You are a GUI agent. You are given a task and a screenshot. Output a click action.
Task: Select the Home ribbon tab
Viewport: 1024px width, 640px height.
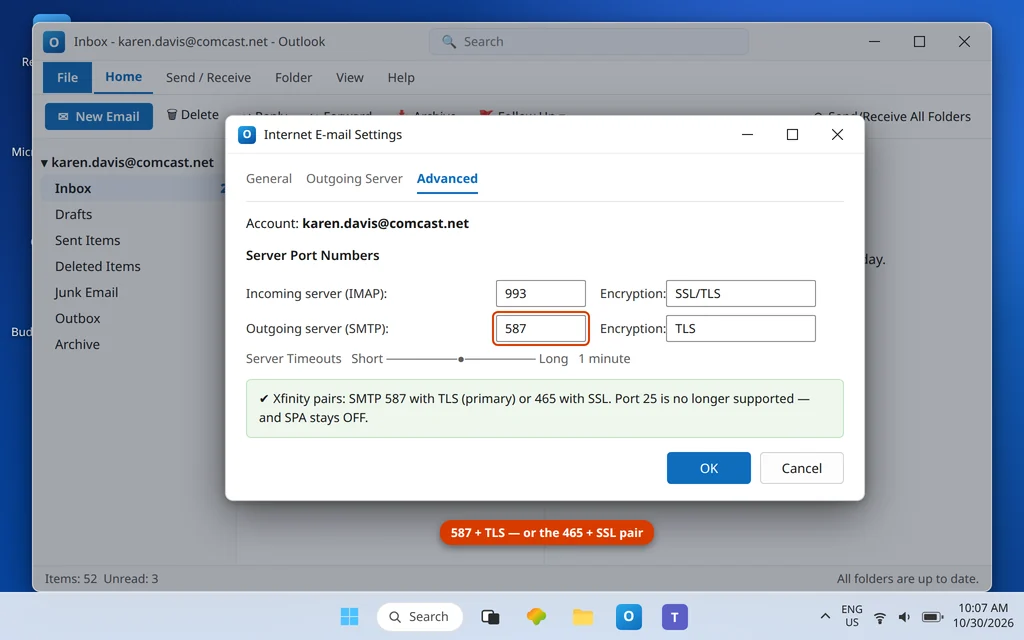(123, 77)
